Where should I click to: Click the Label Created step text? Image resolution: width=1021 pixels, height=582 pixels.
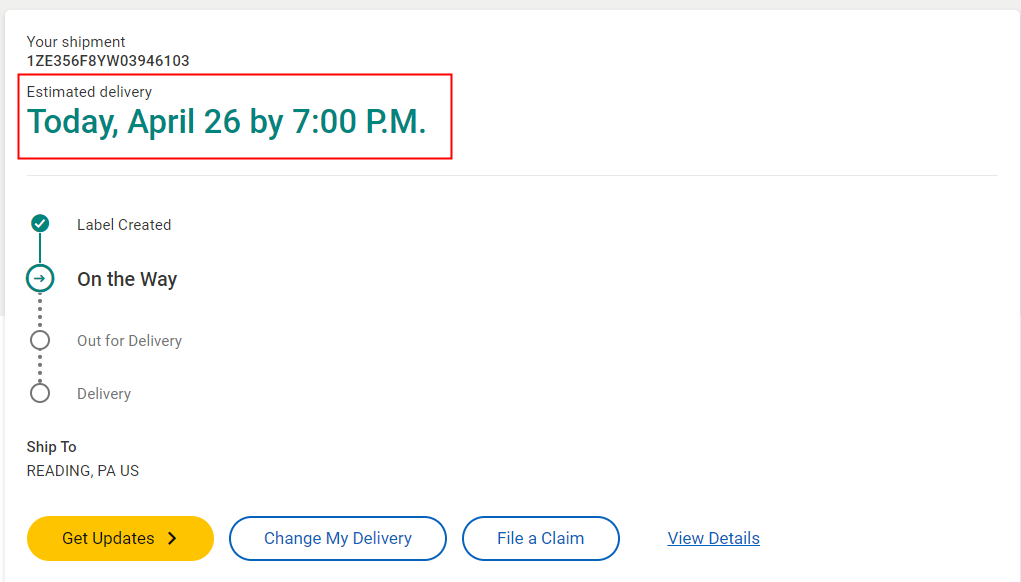124,225
